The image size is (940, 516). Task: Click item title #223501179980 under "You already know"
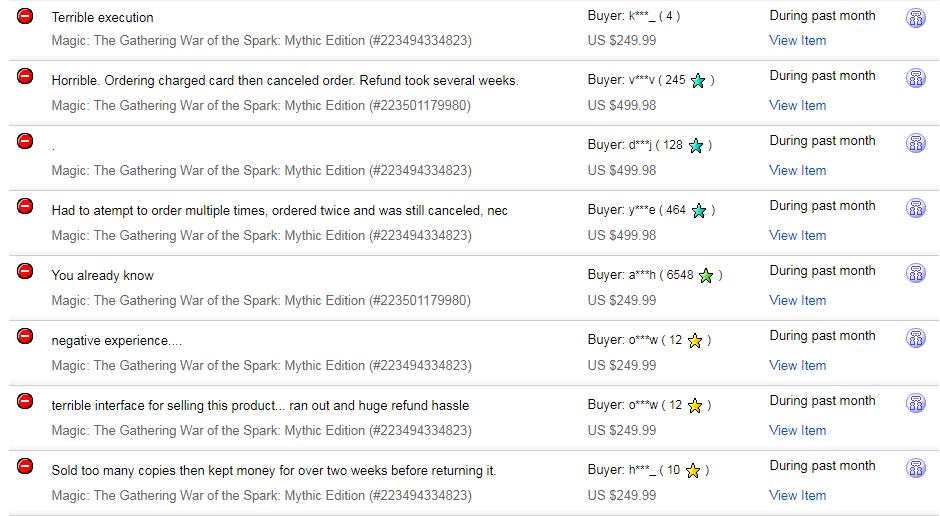[x=261, y=300]
